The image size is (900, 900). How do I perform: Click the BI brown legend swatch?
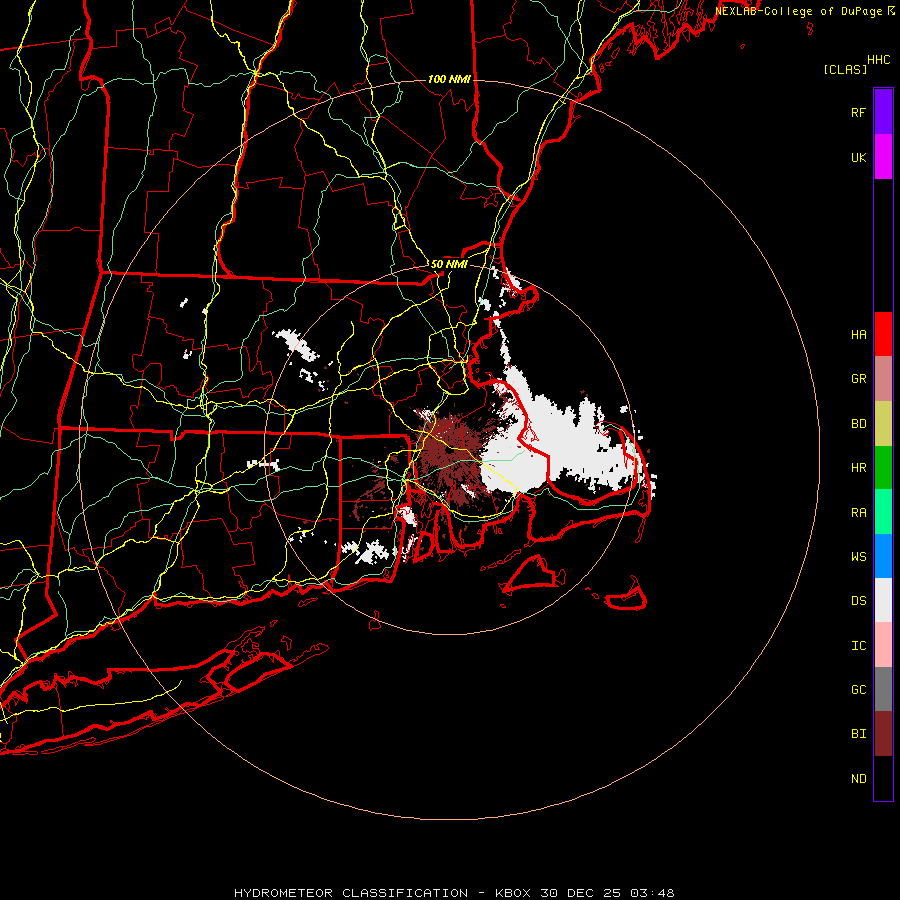coord(883,734)
